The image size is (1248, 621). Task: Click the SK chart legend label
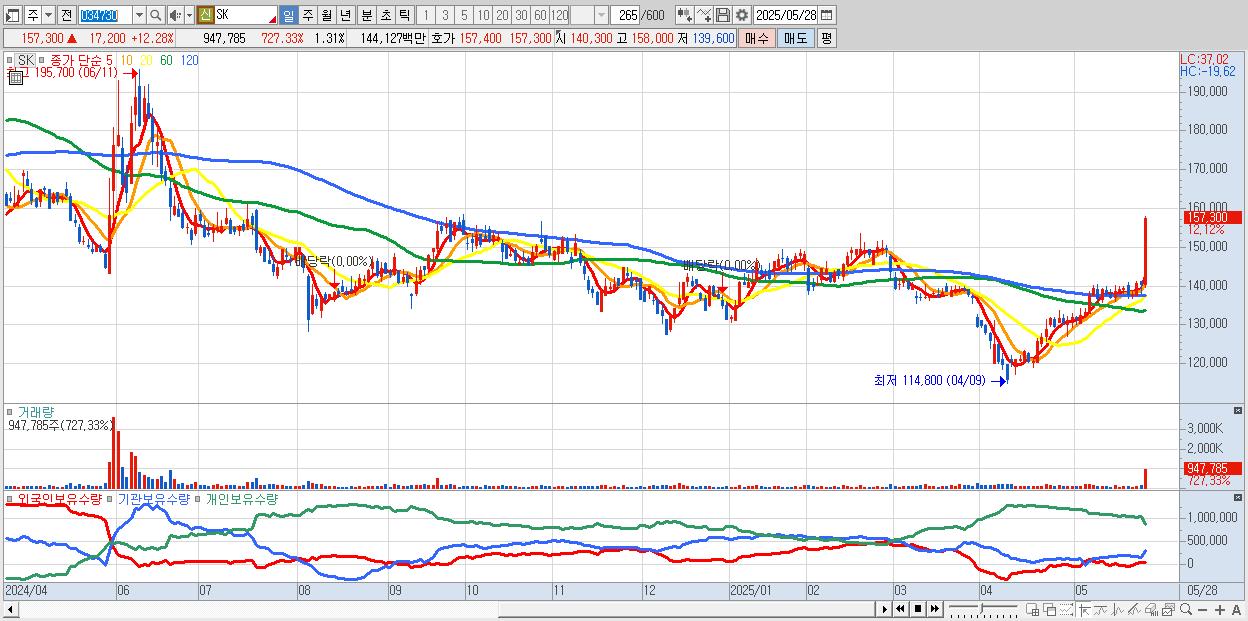tap(26, 60)
